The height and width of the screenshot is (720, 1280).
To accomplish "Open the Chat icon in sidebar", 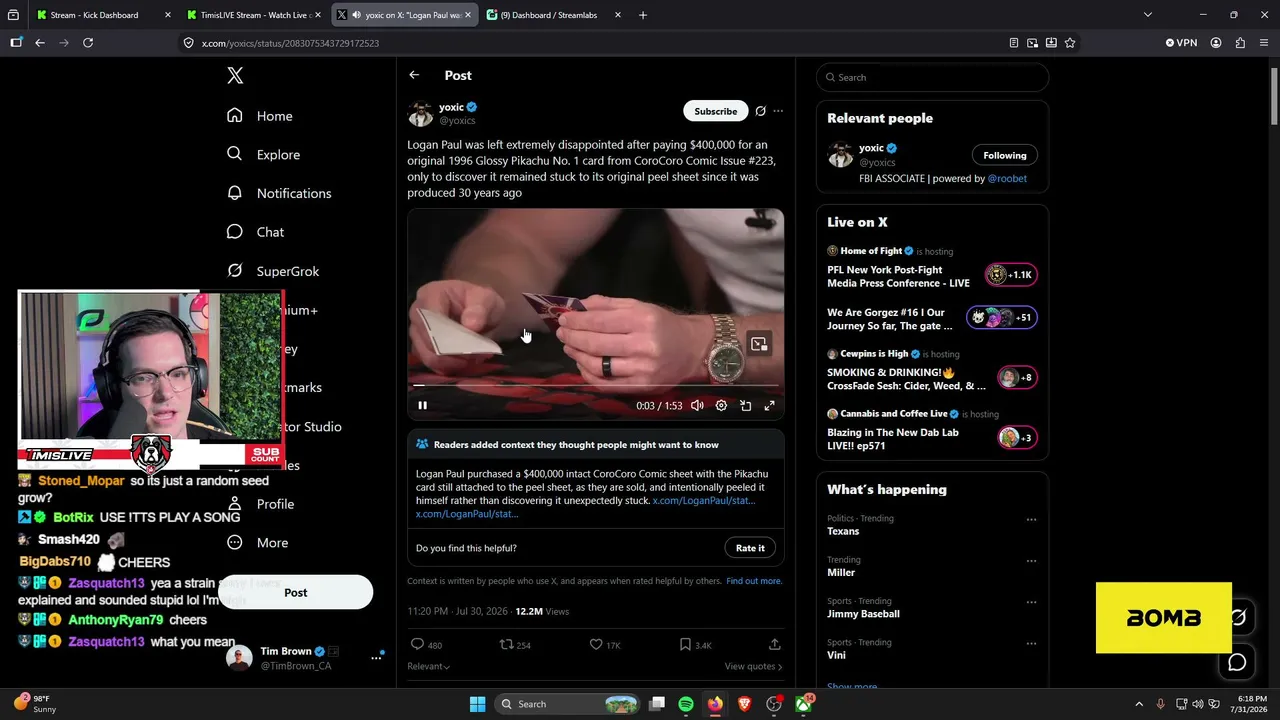I will point(235,232).
